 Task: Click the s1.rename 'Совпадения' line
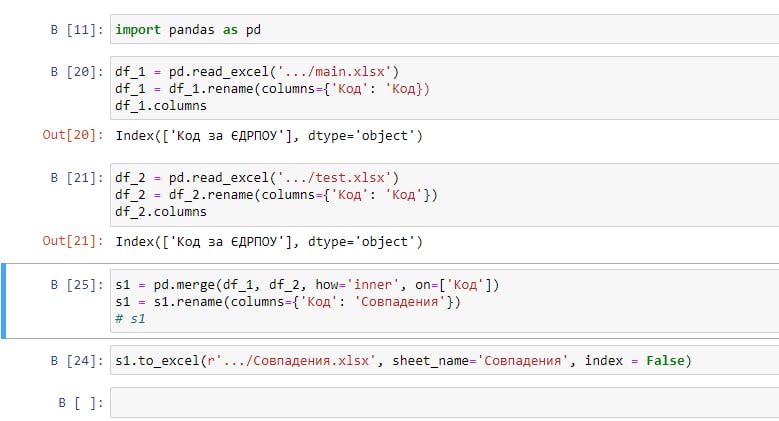coord(288,302)
